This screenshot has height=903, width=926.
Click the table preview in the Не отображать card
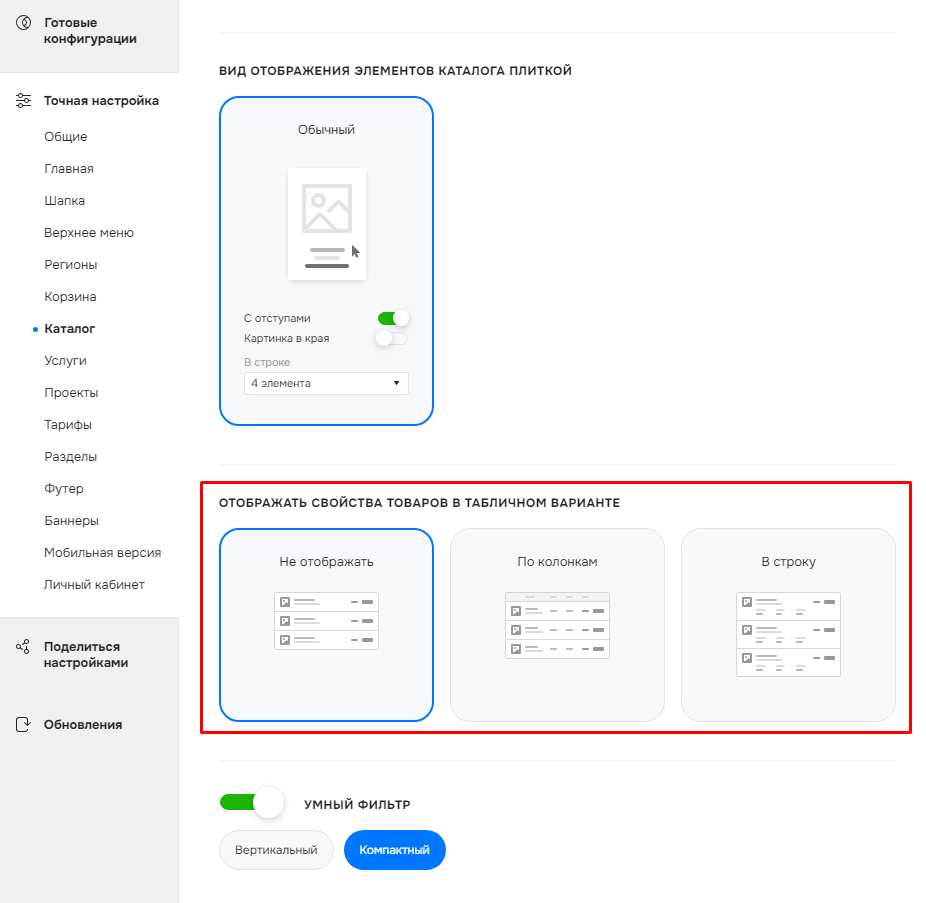tap(327, 621)
